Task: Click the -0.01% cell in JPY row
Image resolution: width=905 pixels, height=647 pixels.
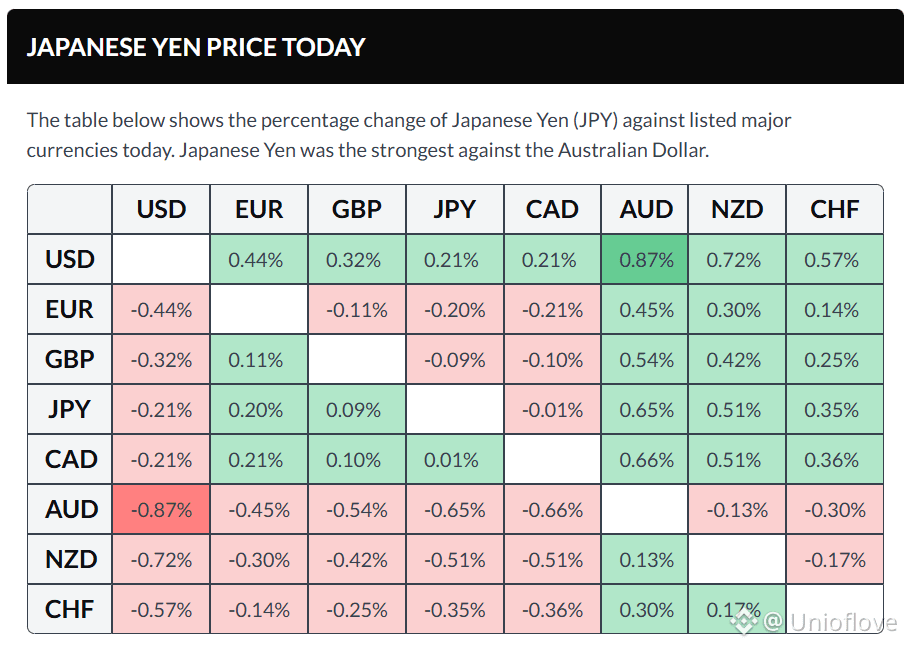Action: [x=552, y=409]
